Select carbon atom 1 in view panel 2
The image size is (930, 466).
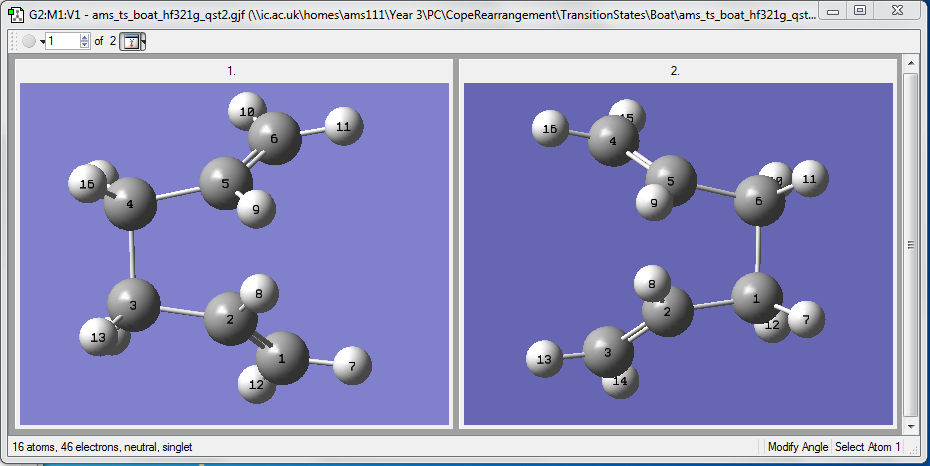point(757,298)
